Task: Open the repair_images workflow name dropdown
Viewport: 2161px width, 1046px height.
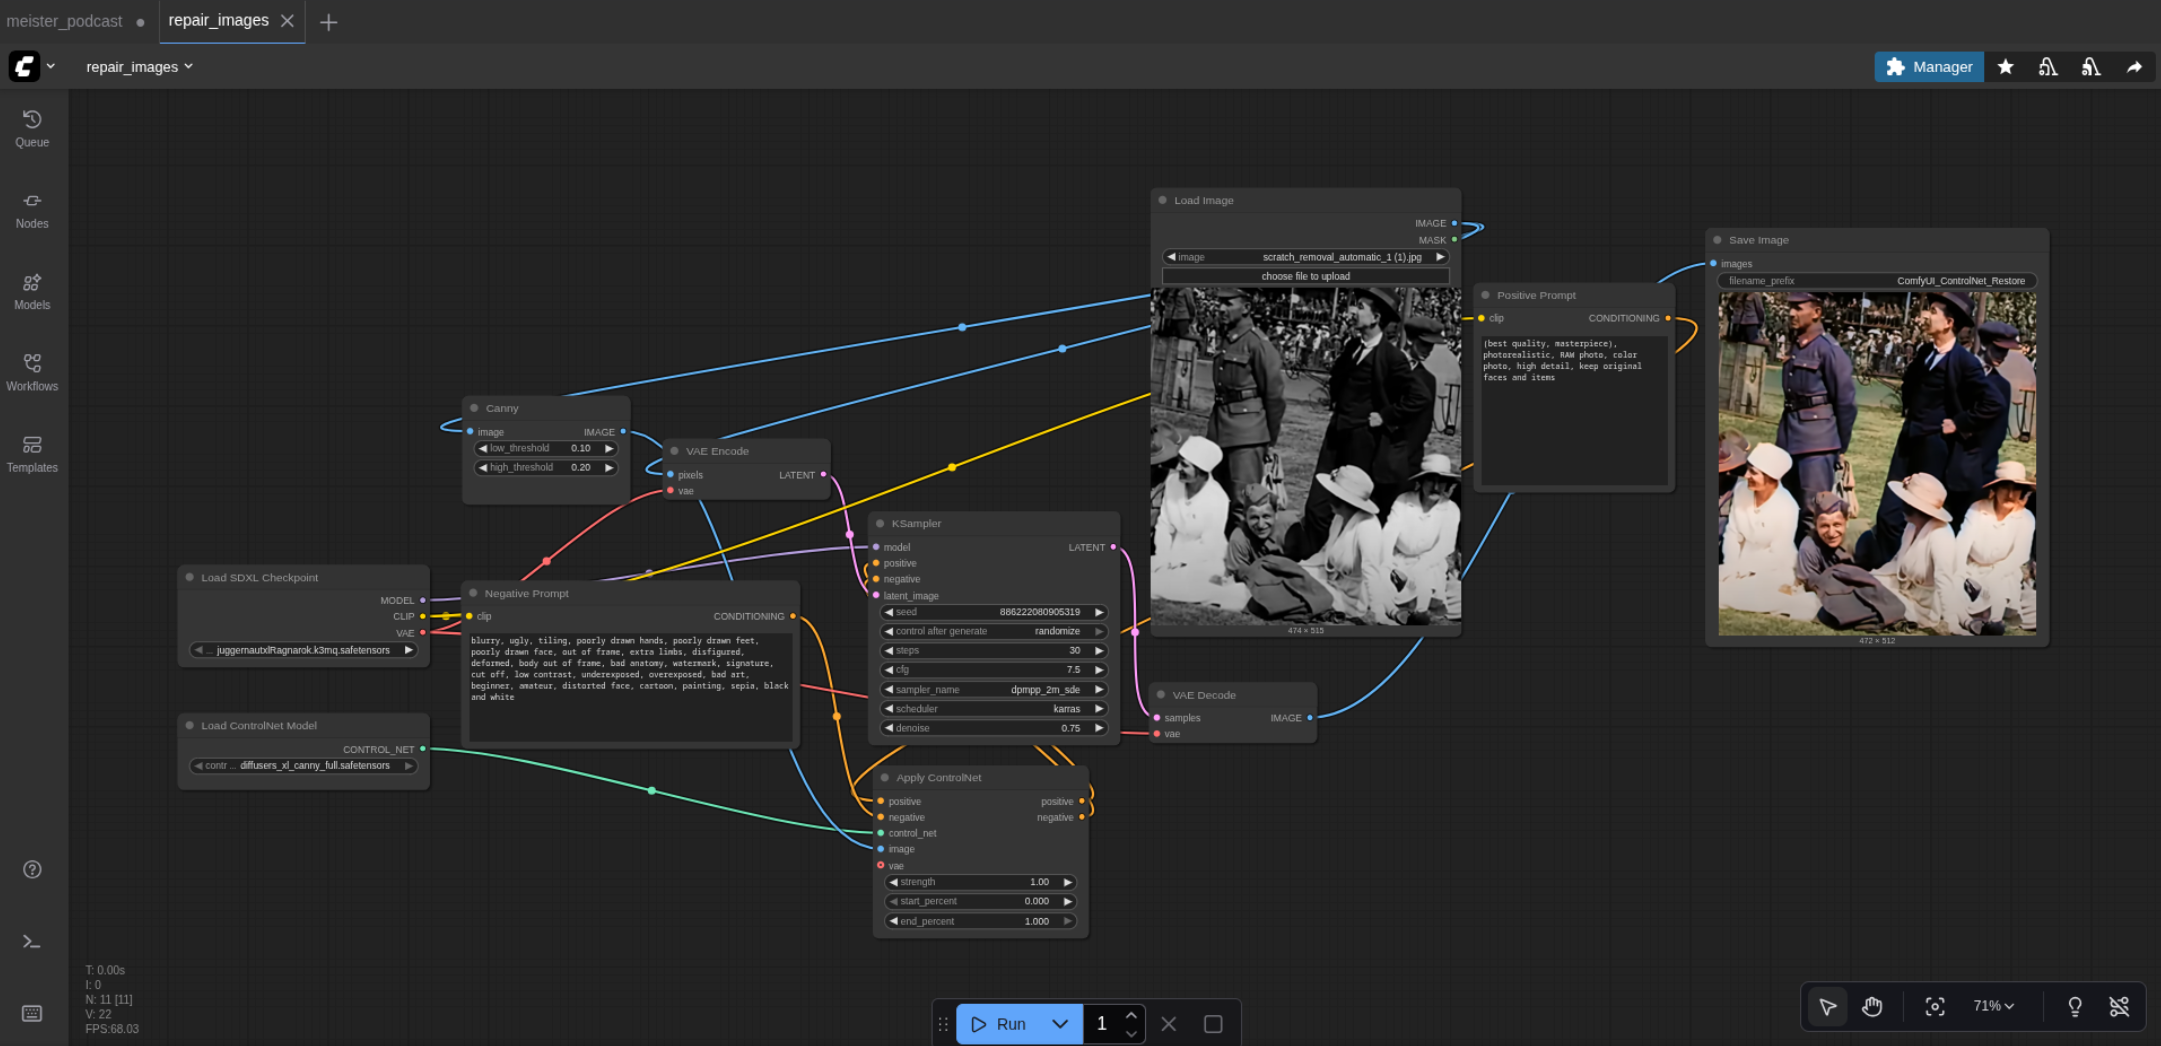Action: pyautogui.click(x=139, y=67)
